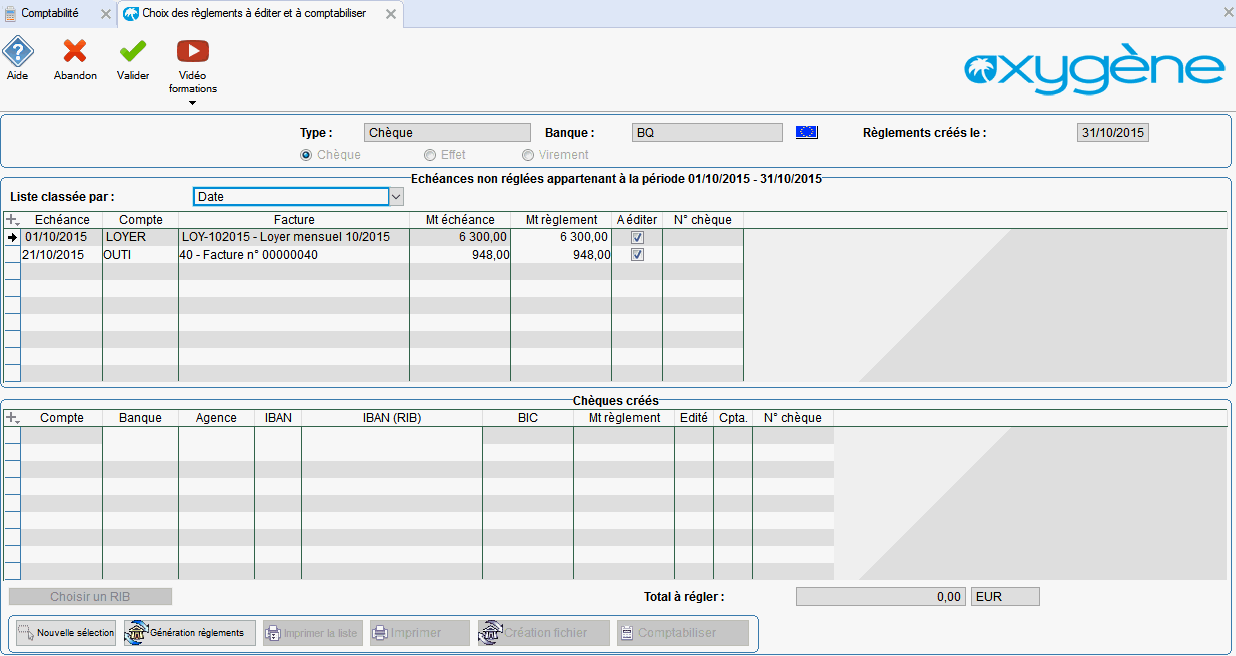Click the Banque header in Chèques créés
Image resolution: width=1236 pixels, height=656 pixels.
coord(140,418)
